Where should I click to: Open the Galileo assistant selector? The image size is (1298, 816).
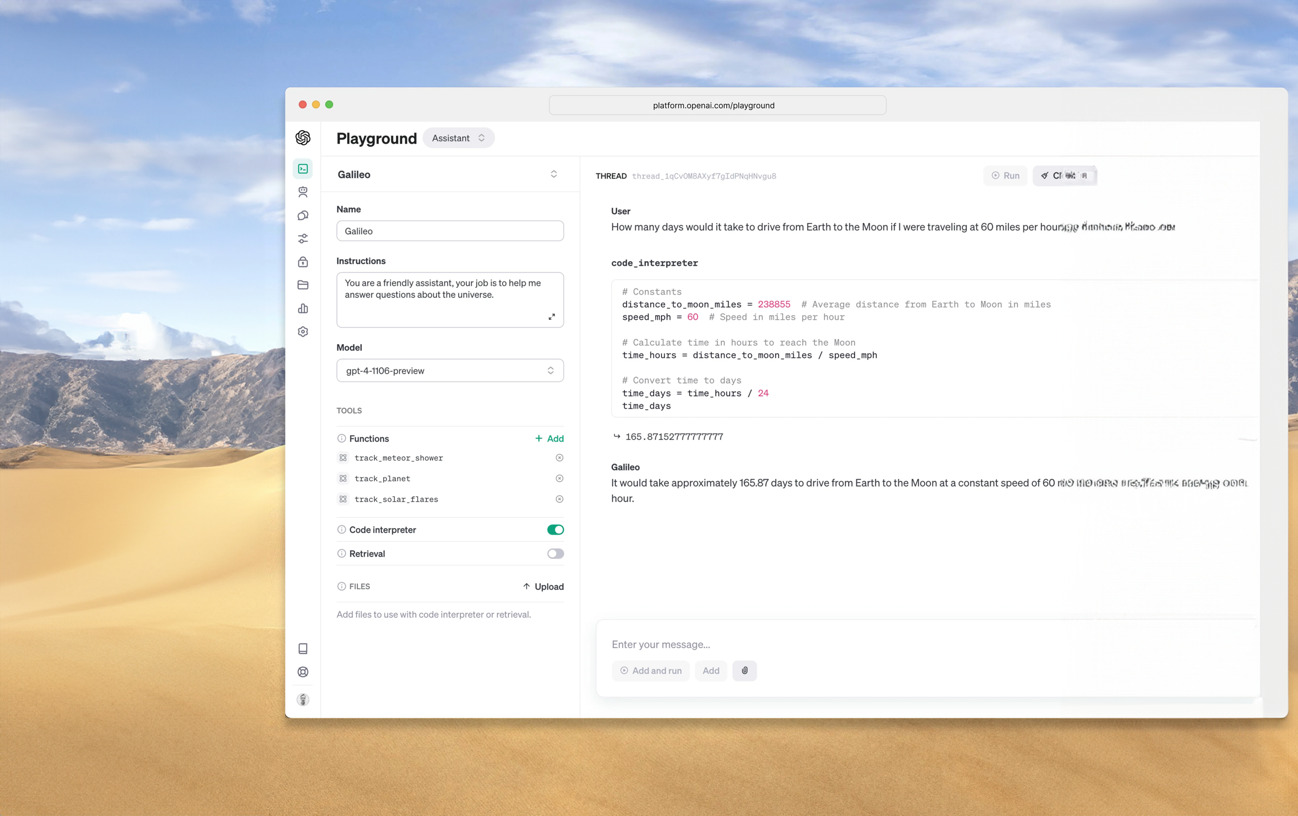tap(449, 174)
